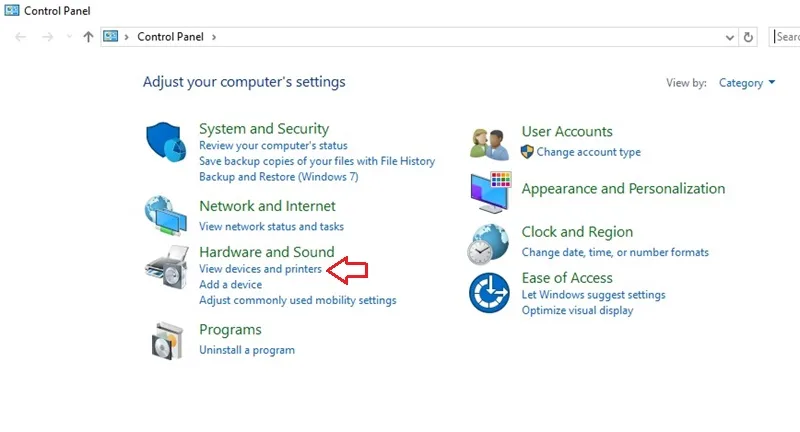800x432 pixels.
Task: Open Uninstall a program link
Action: point(247,350)
